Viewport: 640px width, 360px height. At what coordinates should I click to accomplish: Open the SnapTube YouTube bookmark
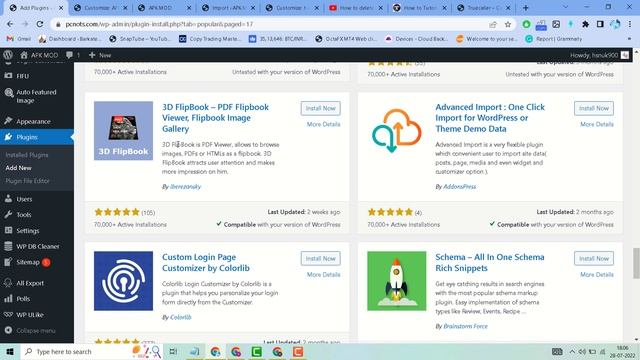(x=140, y=39)
